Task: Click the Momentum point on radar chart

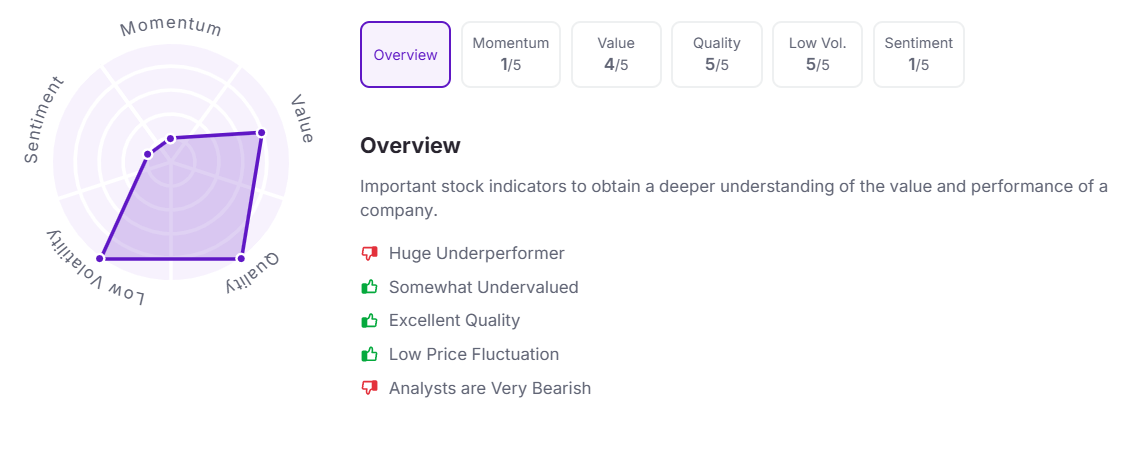Action: tap(170, 138)
